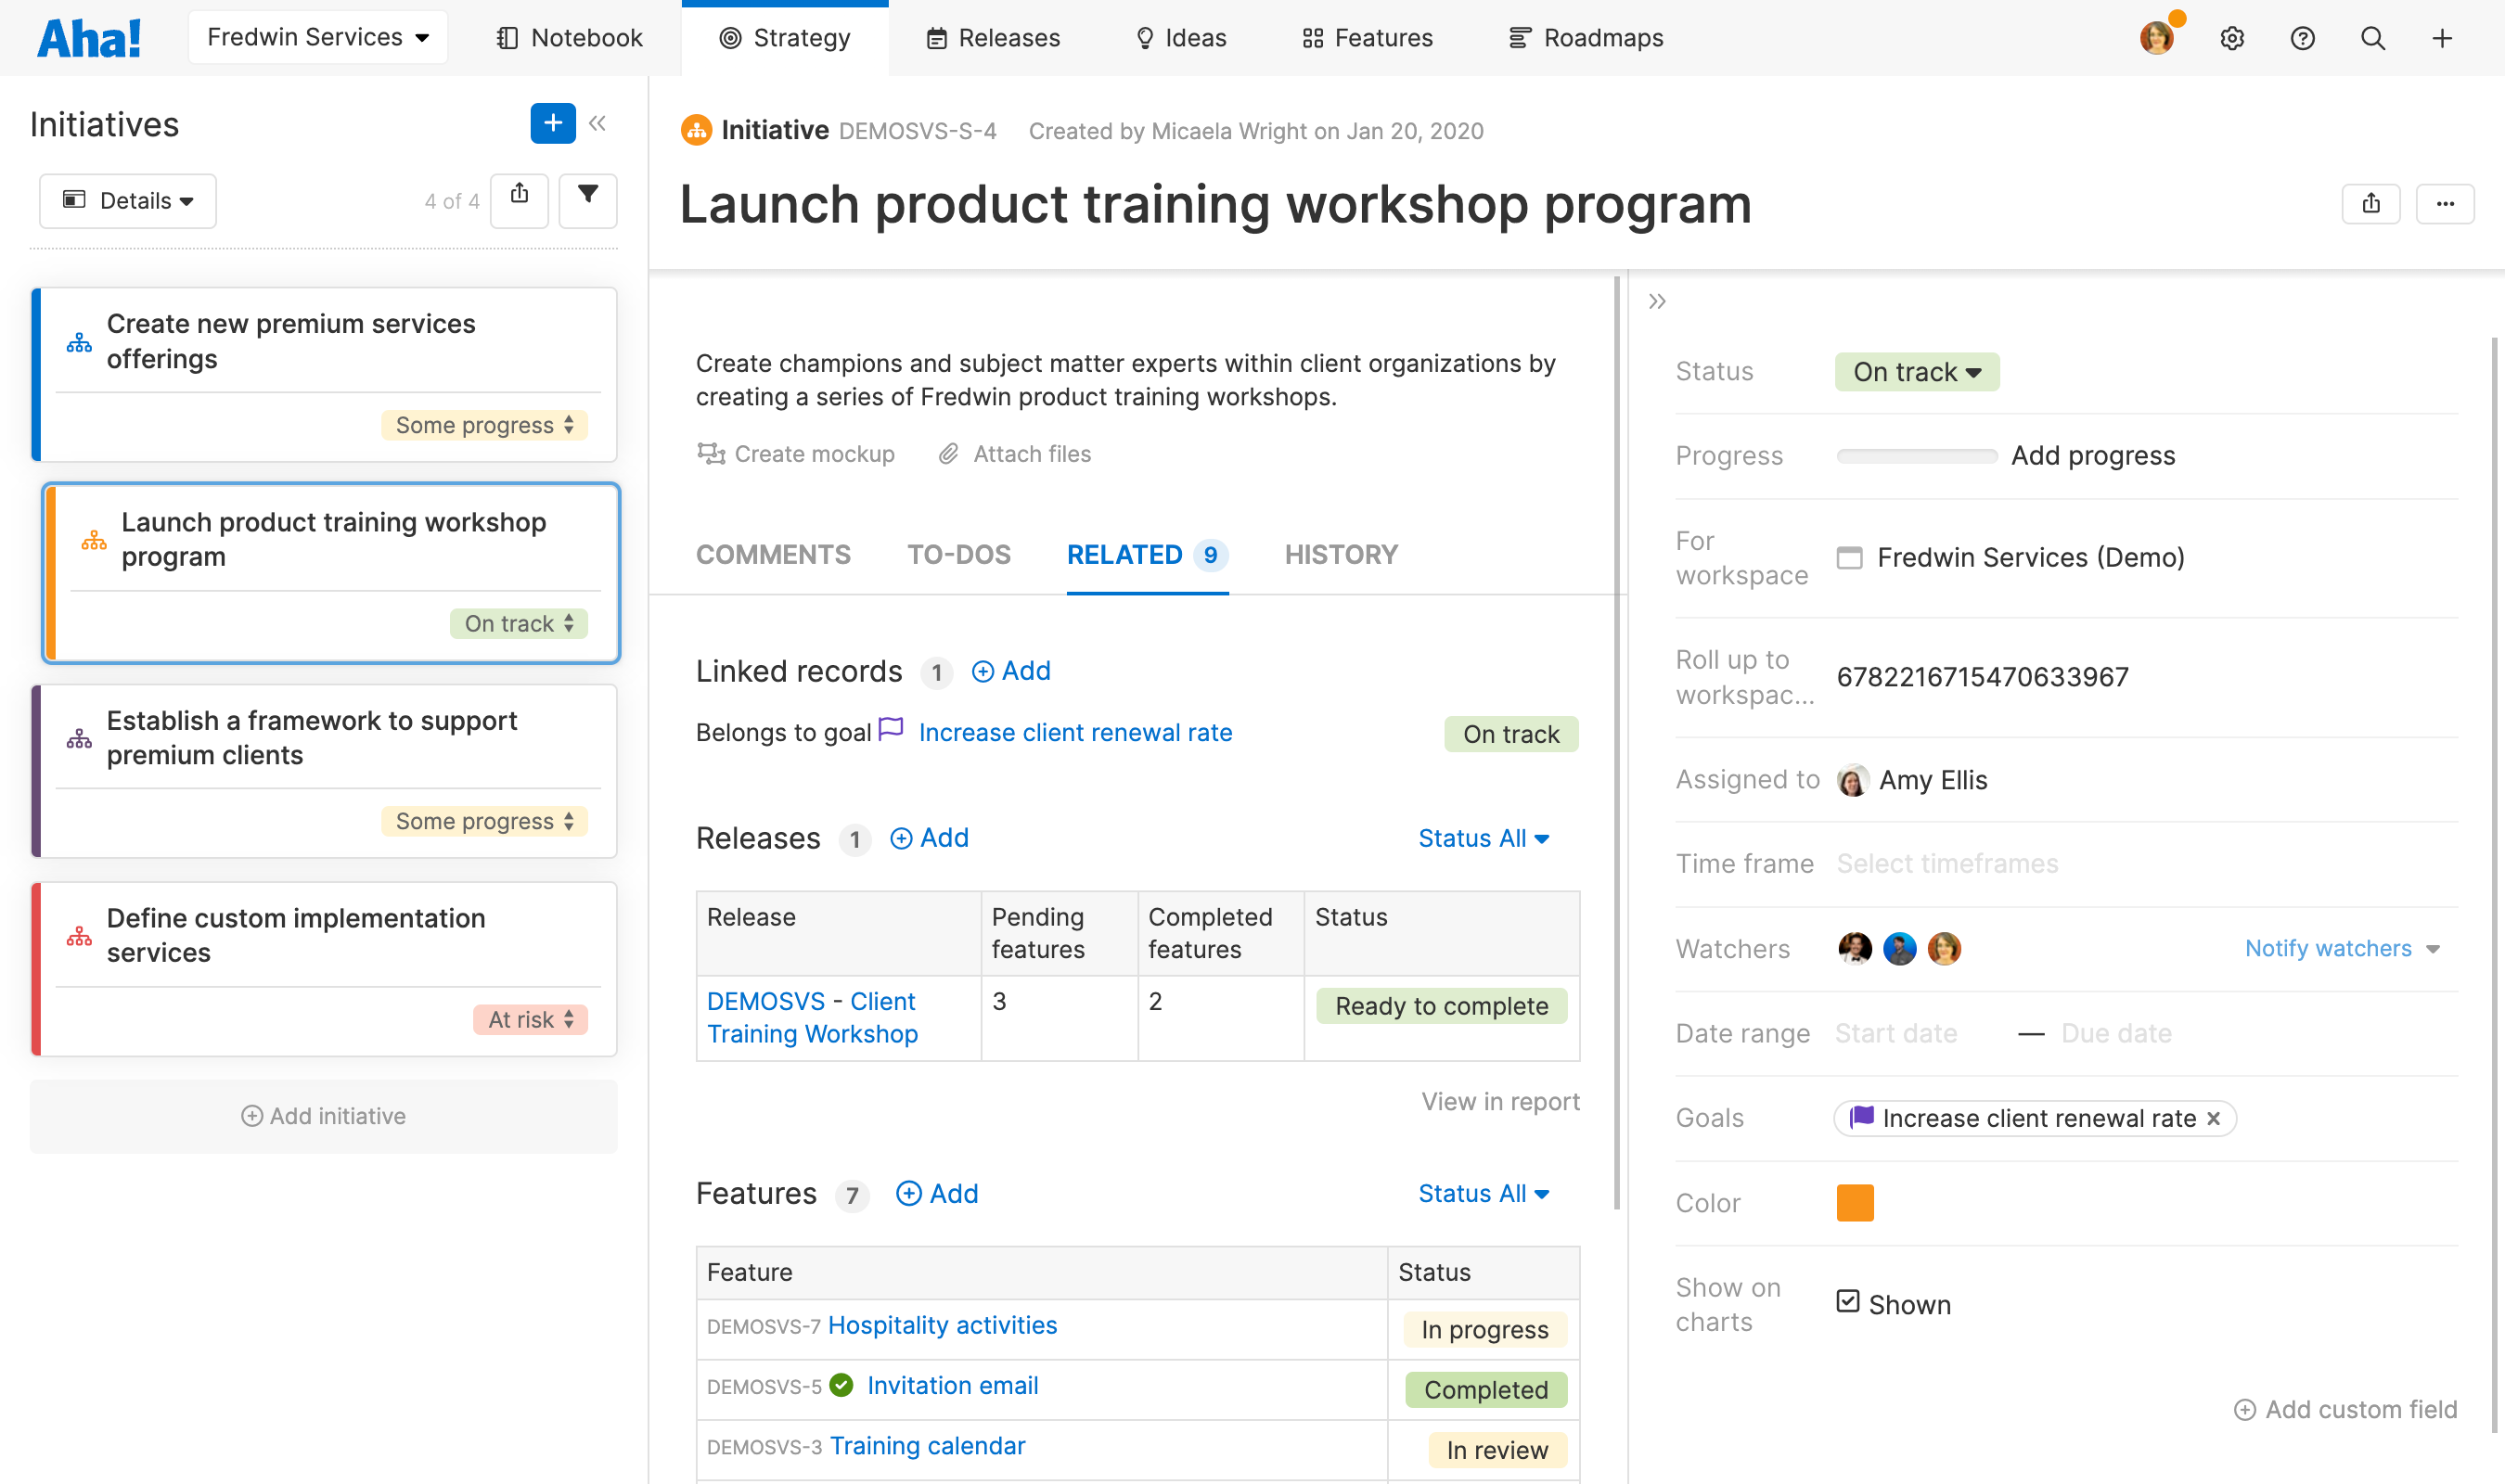
Task: Click the Increase client renewal rate goal link
Action: pos(1075,731)
